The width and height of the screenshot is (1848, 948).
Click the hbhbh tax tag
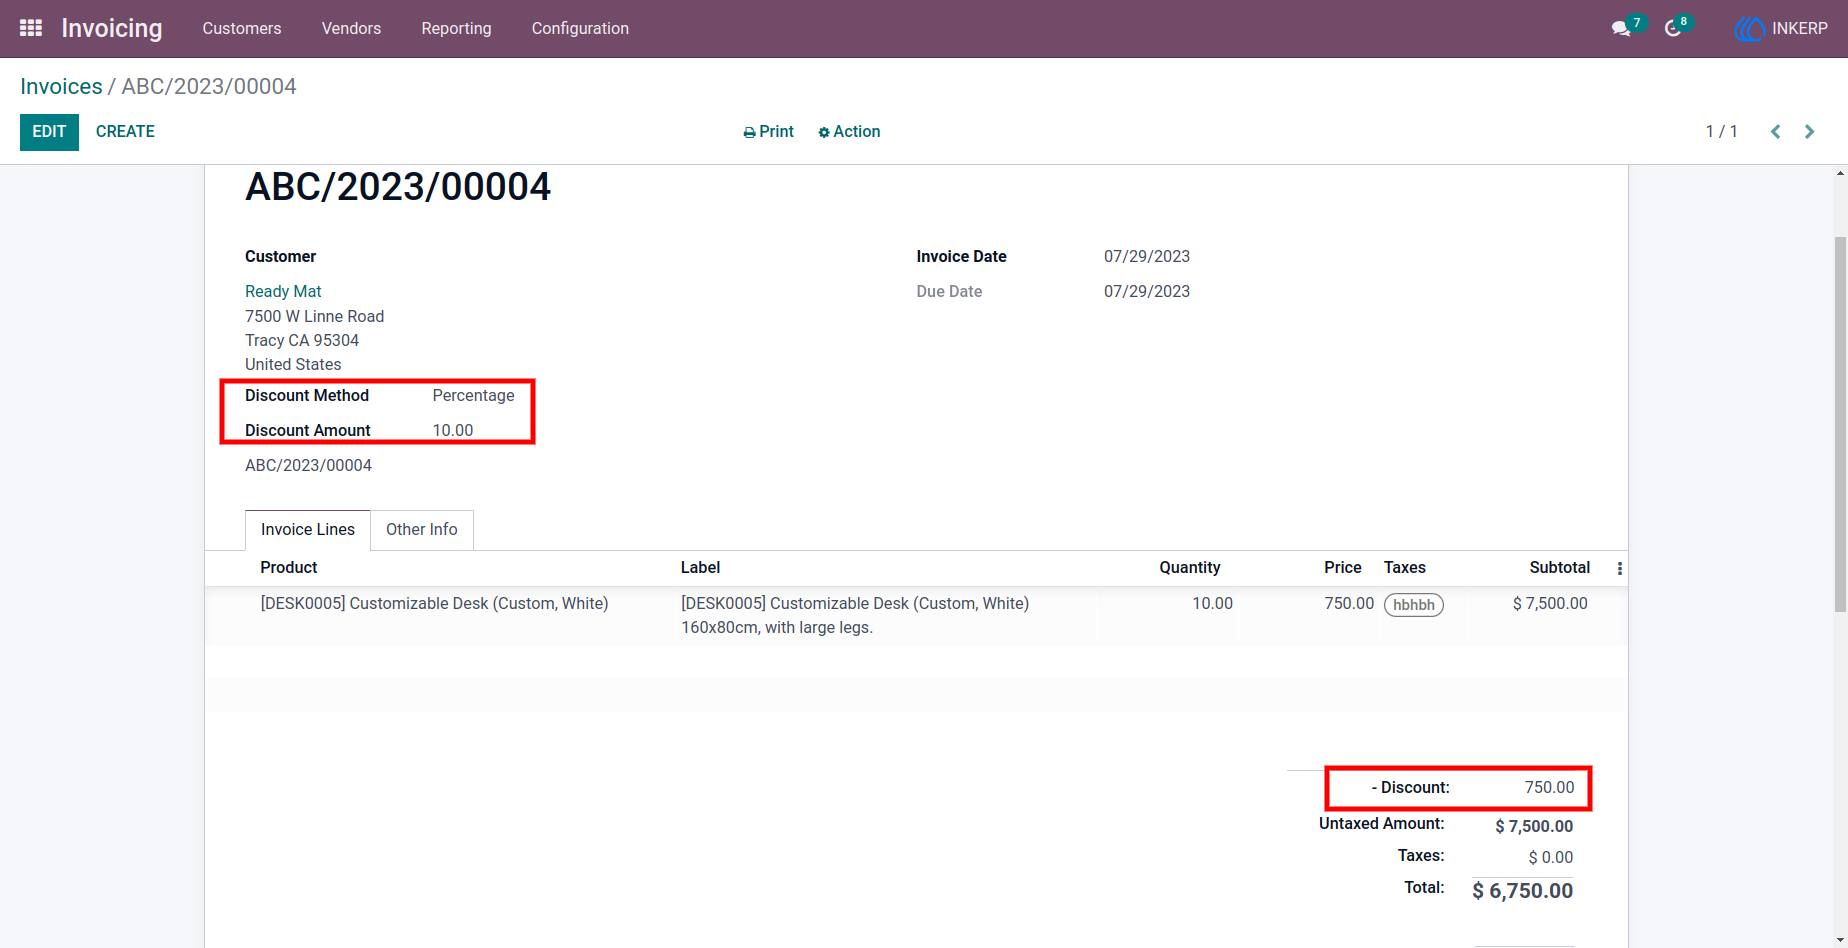tap(1414, 605)
